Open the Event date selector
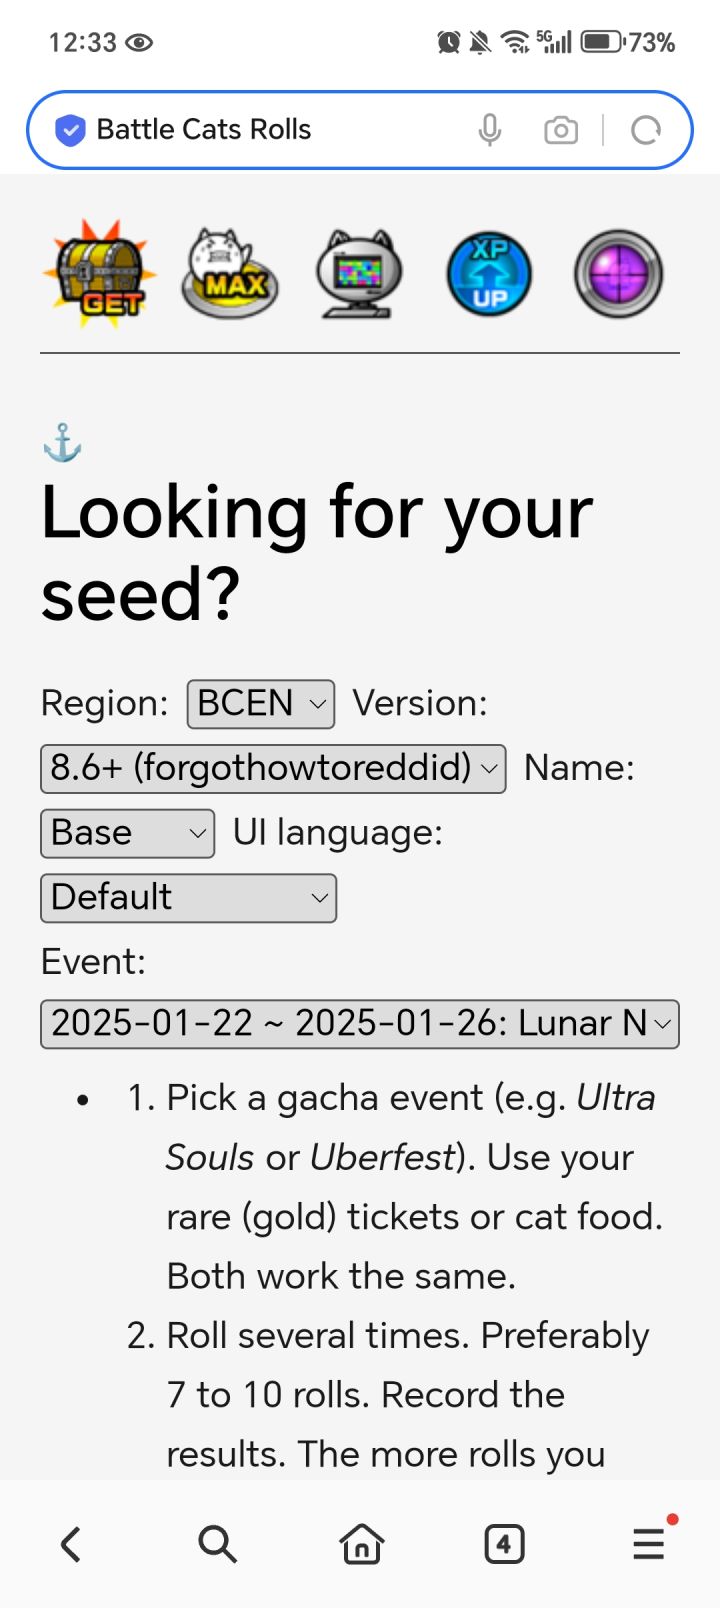Image resolution: width=720 pixels, height=1608 pixels. 359,1023
